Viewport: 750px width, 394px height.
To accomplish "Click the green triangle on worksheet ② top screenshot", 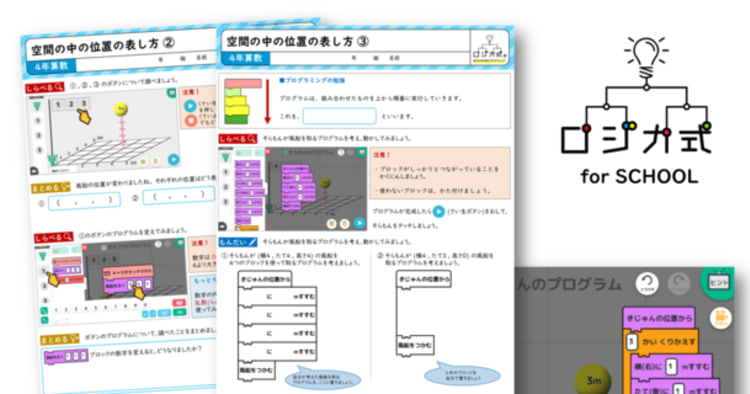I will coord(36,106).
